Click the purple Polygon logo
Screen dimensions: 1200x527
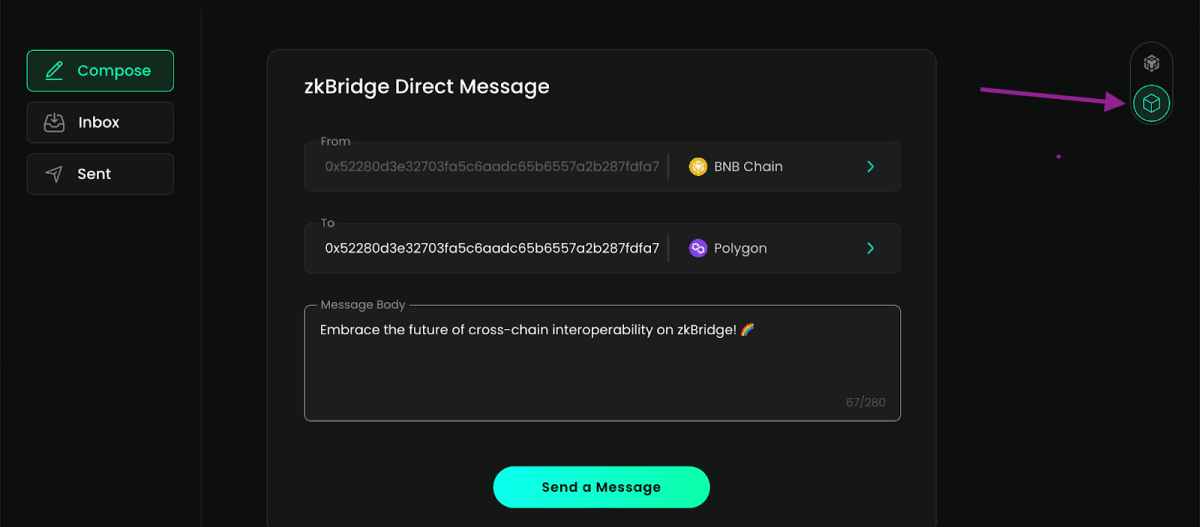point(698,248)
